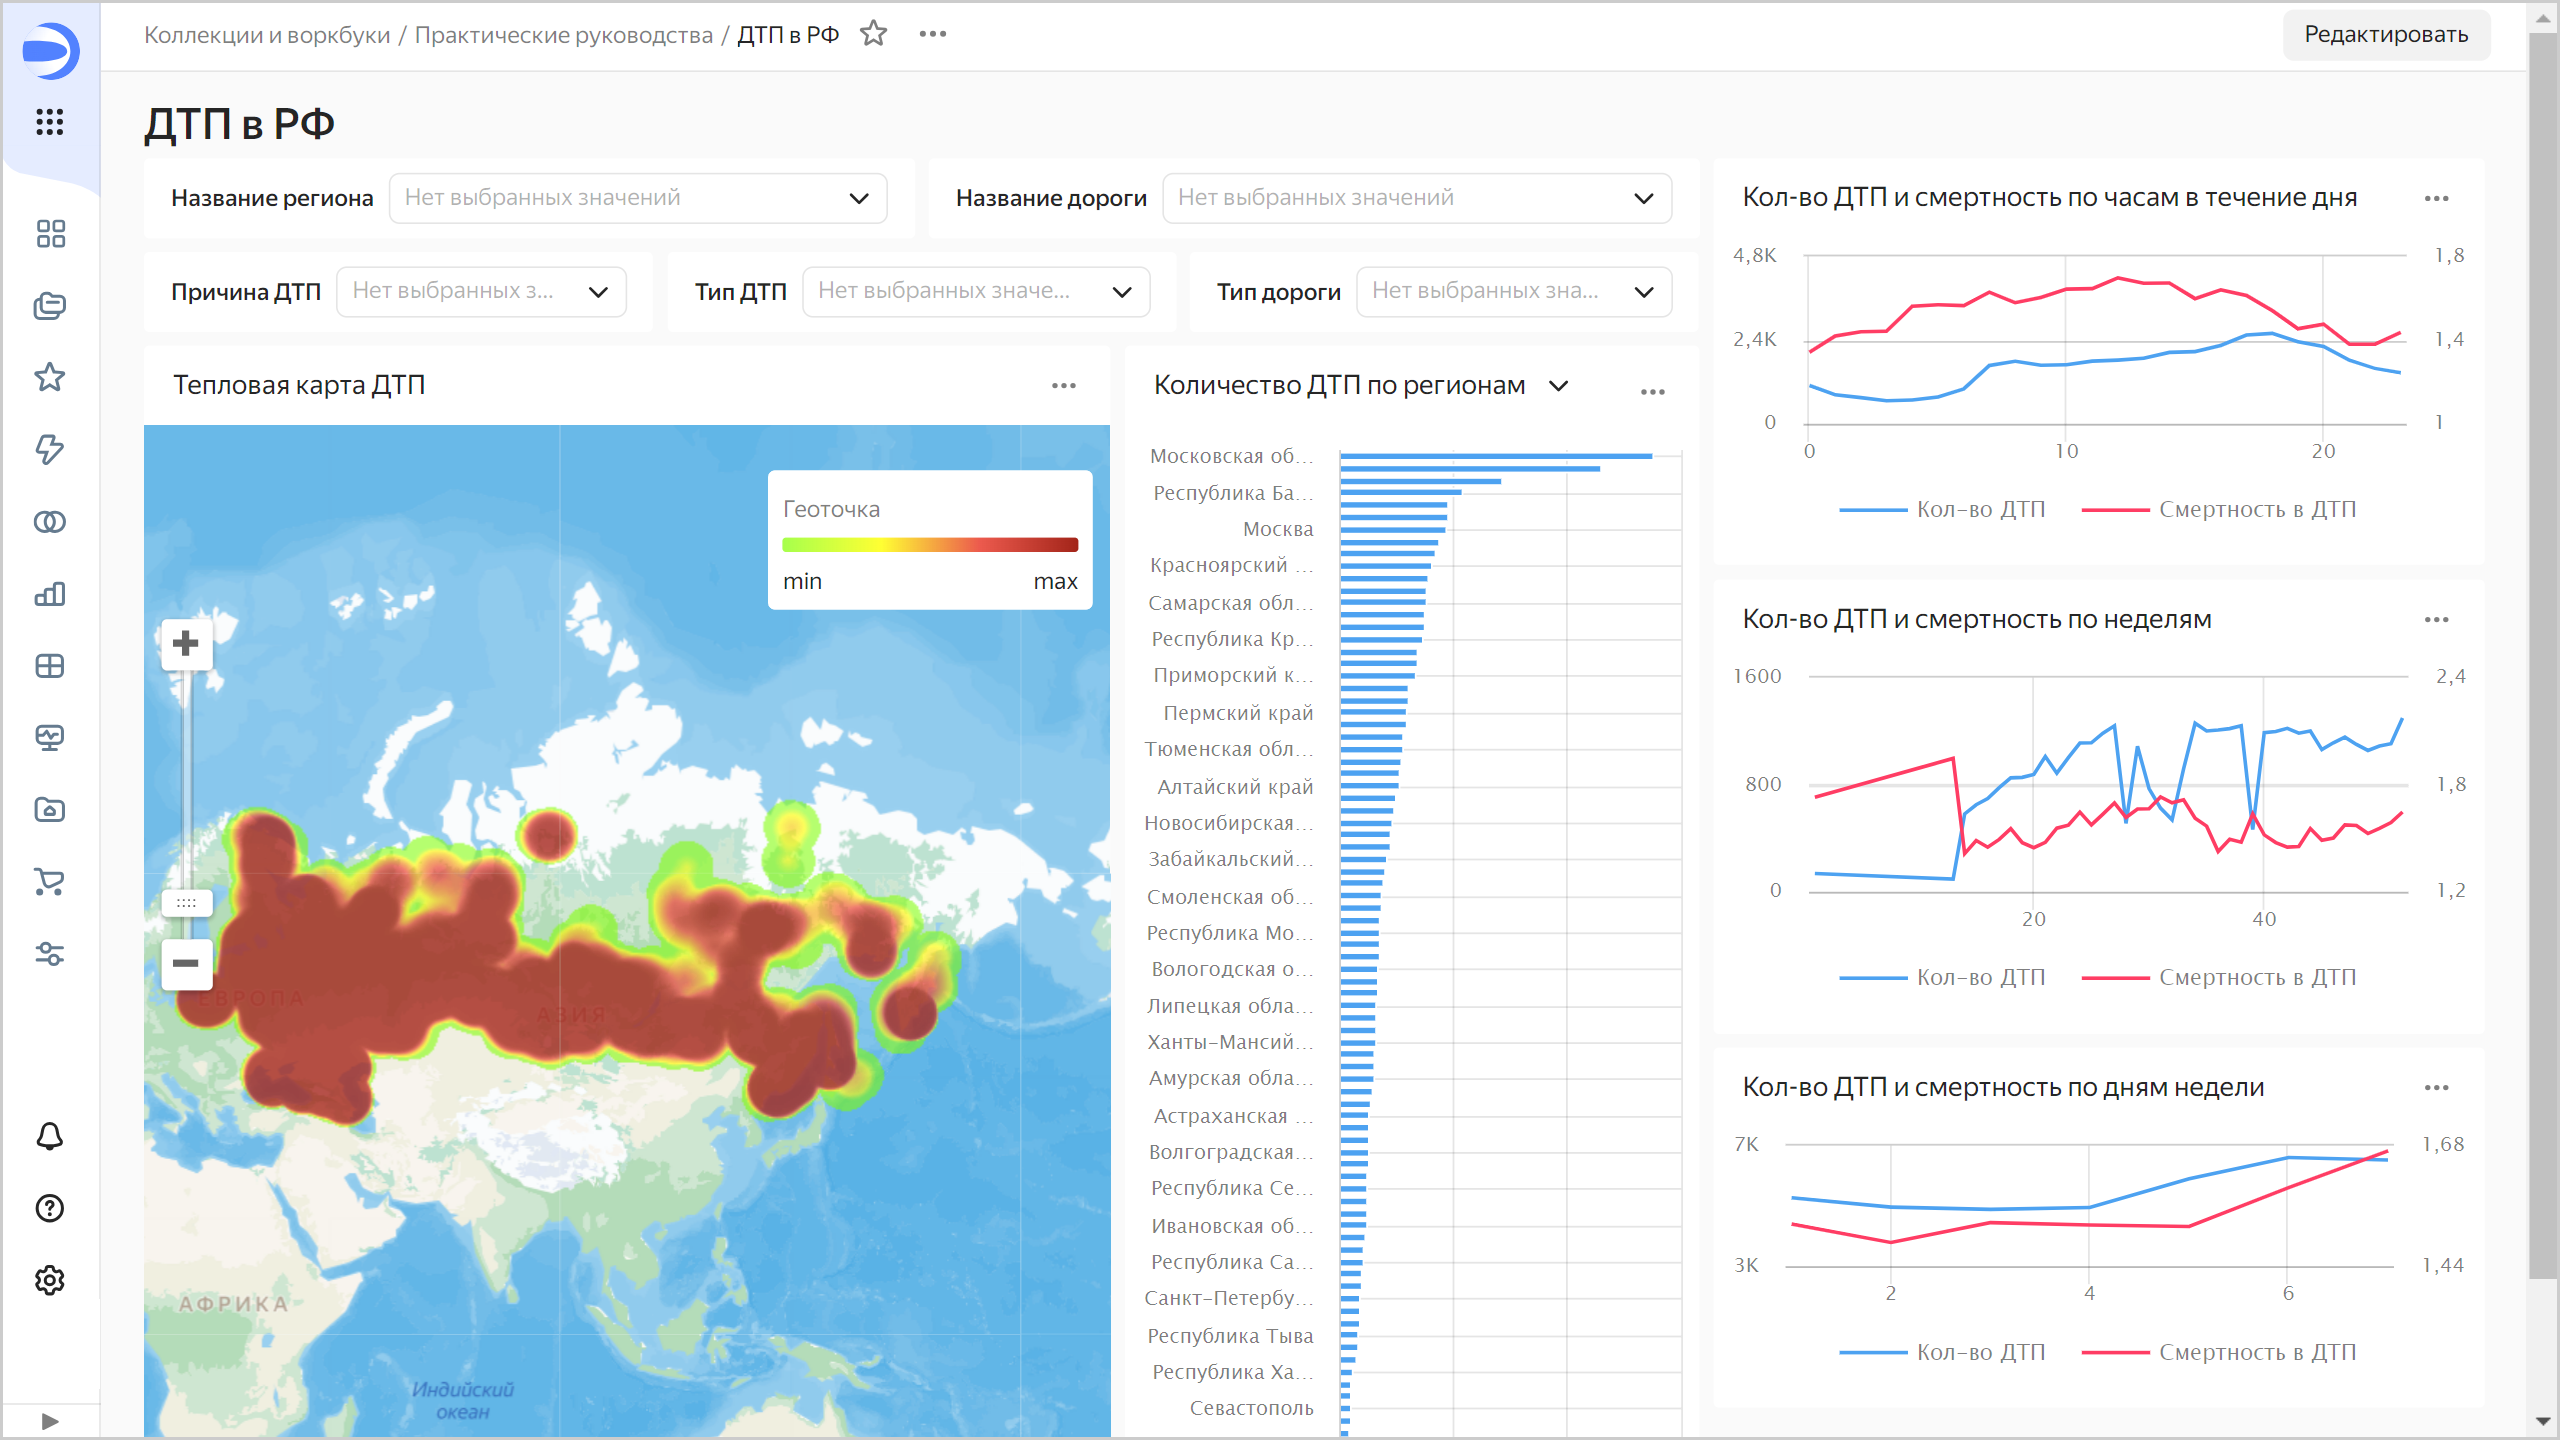The image size is (2560, 1440).
Task: Open the bell notifications icon
Action: pyautogui.click(x=50, y=1136)
